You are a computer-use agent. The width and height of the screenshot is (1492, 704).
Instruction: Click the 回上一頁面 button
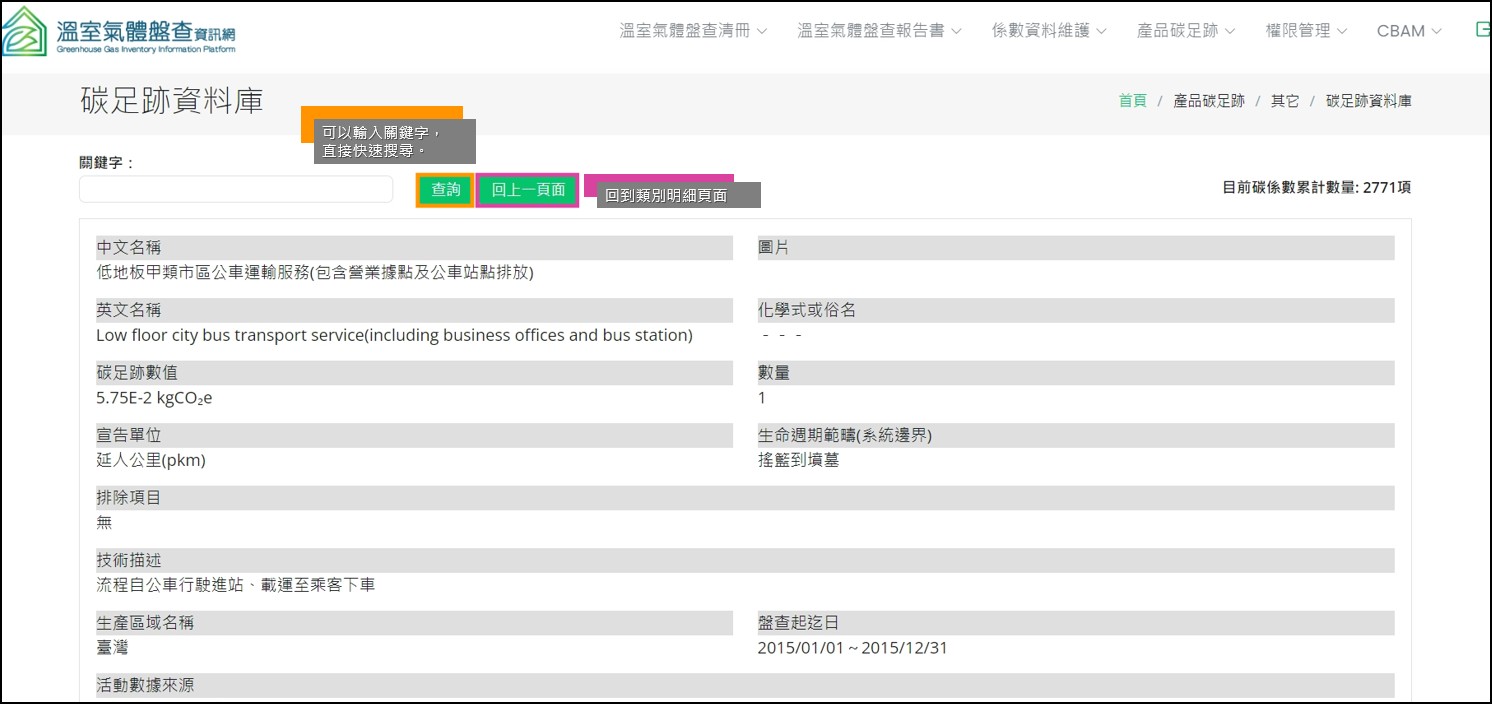[x=528, y=190]
